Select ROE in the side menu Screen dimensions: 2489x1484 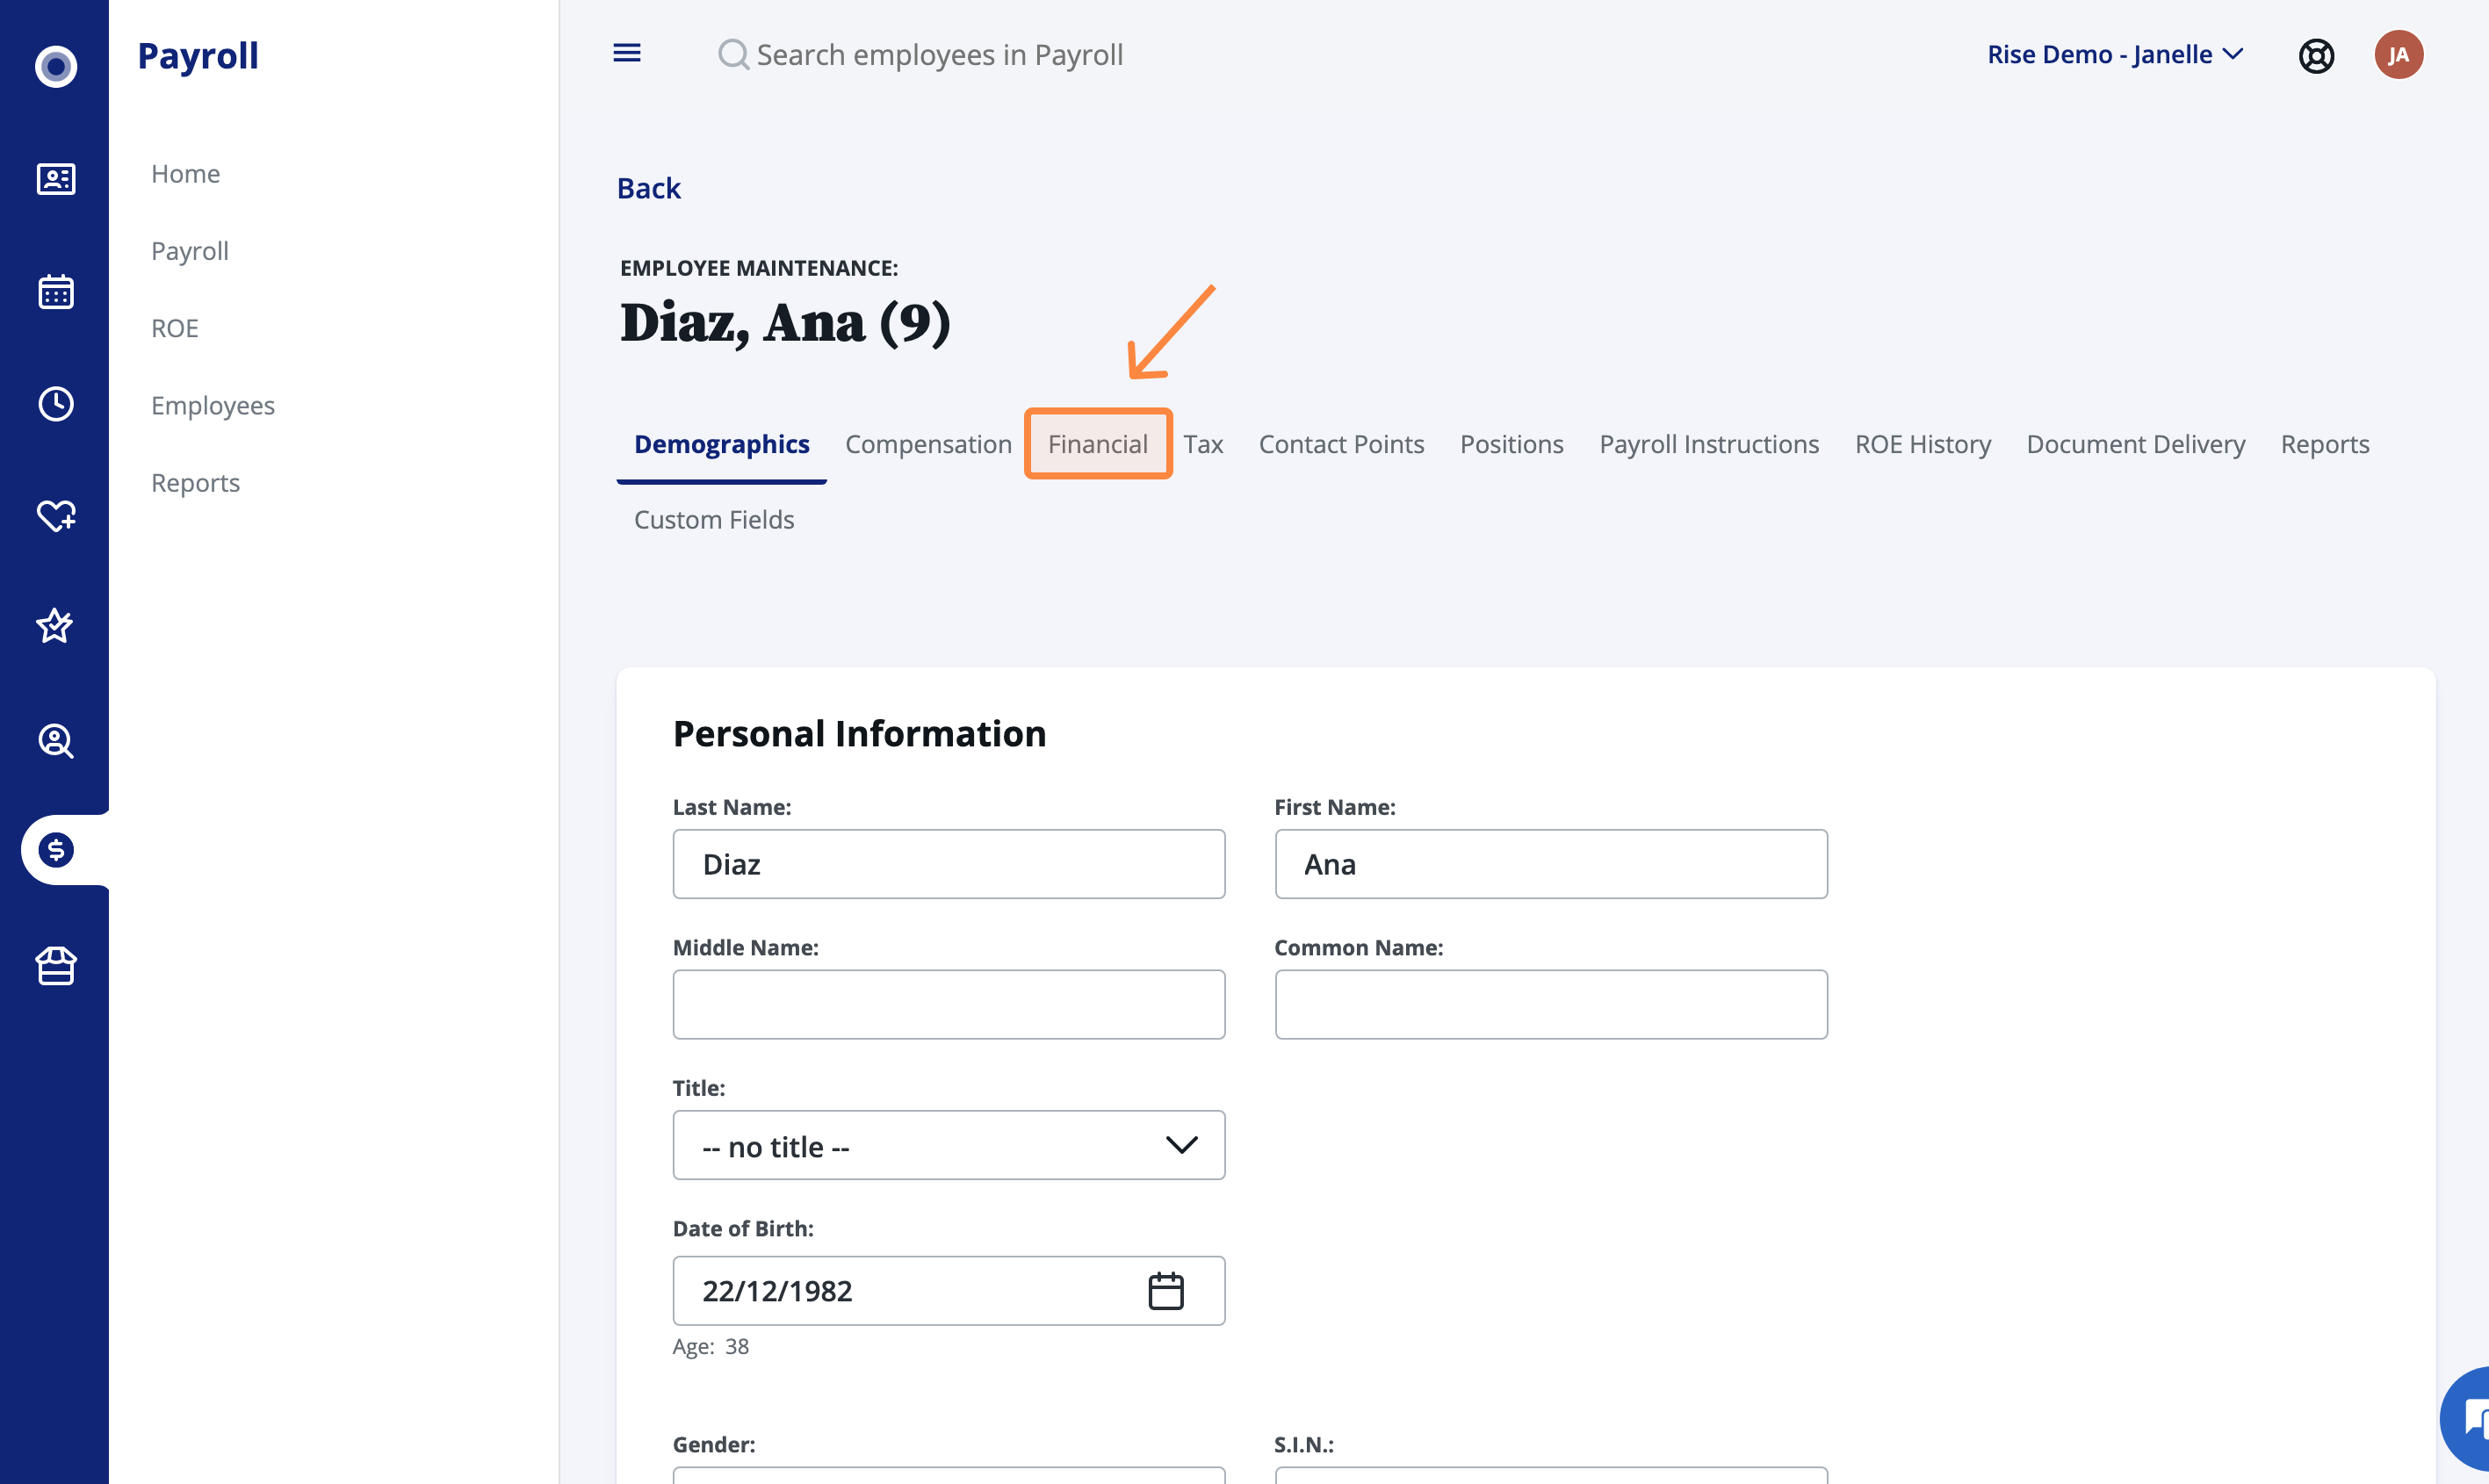(175, 328)
